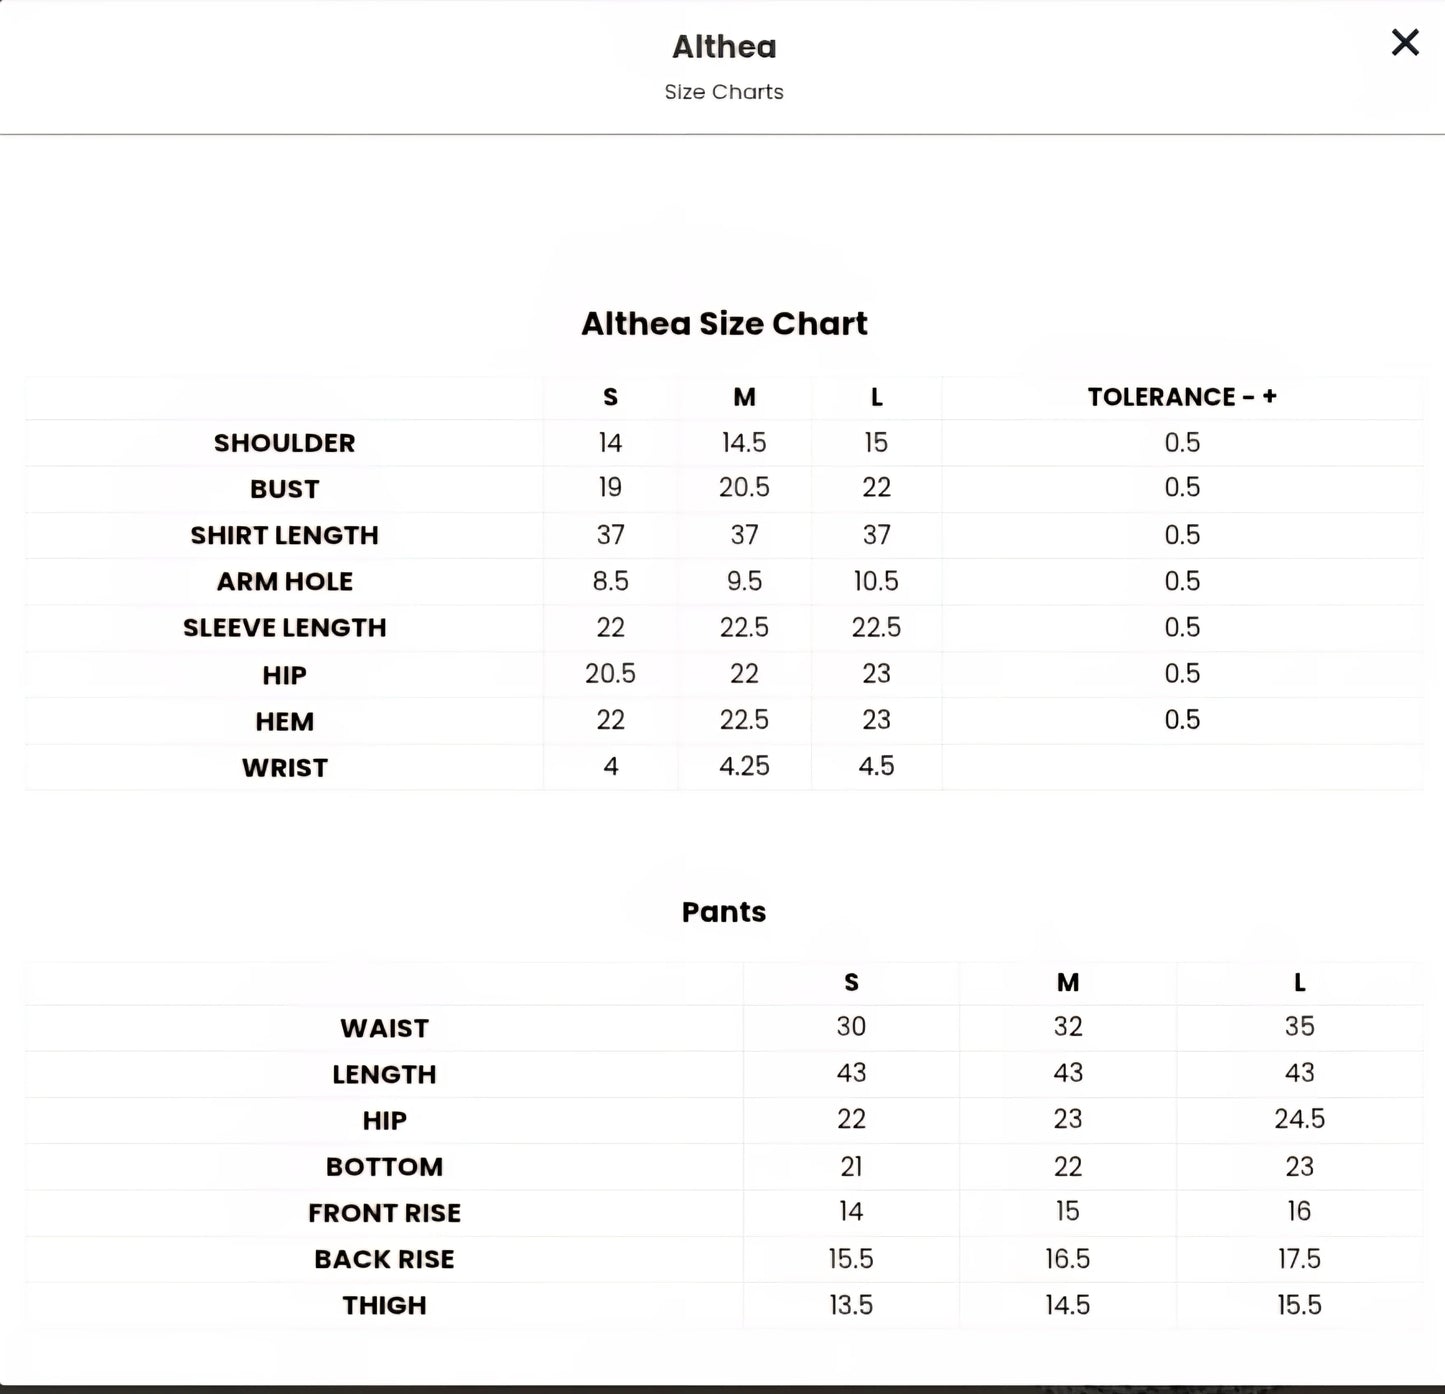This screenshot has width=1445, height=1394.
Task: Click the Pants section heading
Action: click(x=724, y=912)
